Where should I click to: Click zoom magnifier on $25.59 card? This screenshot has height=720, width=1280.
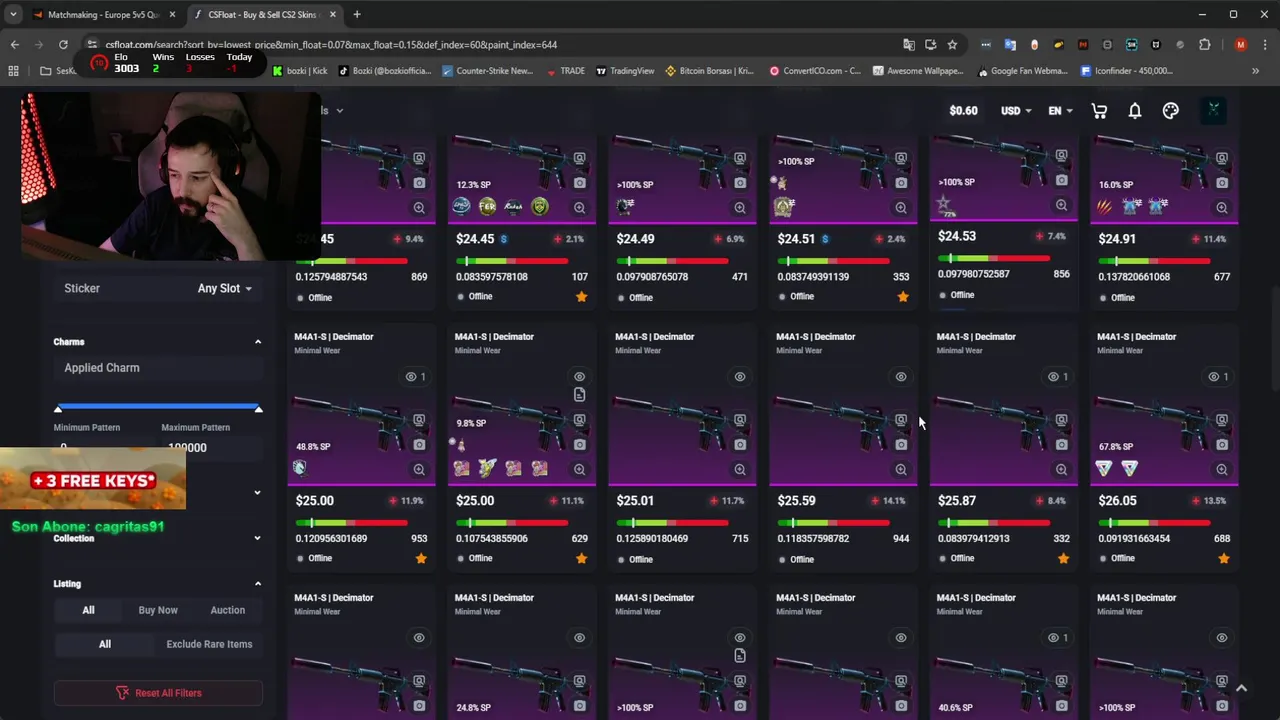pyautogui.click(x=901, y=469)
